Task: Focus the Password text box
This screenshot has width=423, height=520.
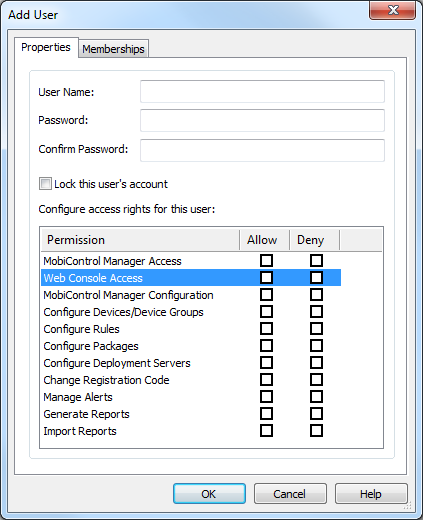Action: (x=262, y=120)
